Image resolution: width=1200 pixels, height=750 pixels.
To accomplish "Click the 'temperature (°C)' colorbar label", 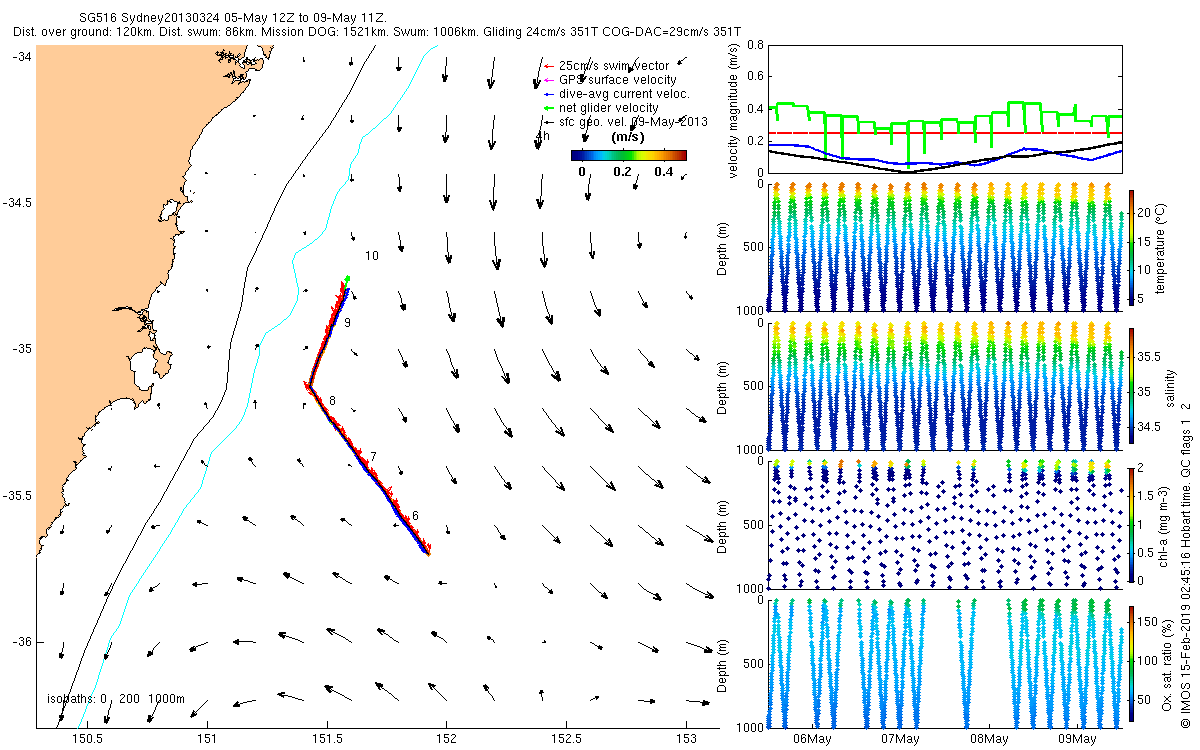I will coord(1163,248).
